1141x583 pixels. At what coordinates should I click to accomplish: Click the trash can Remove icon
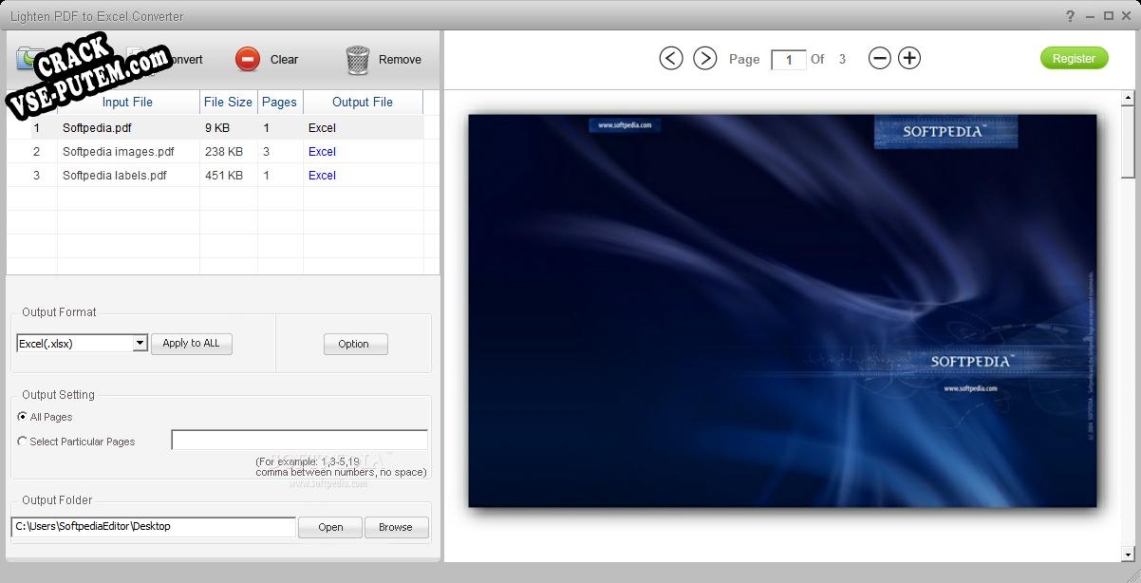[x=357, y=60]
